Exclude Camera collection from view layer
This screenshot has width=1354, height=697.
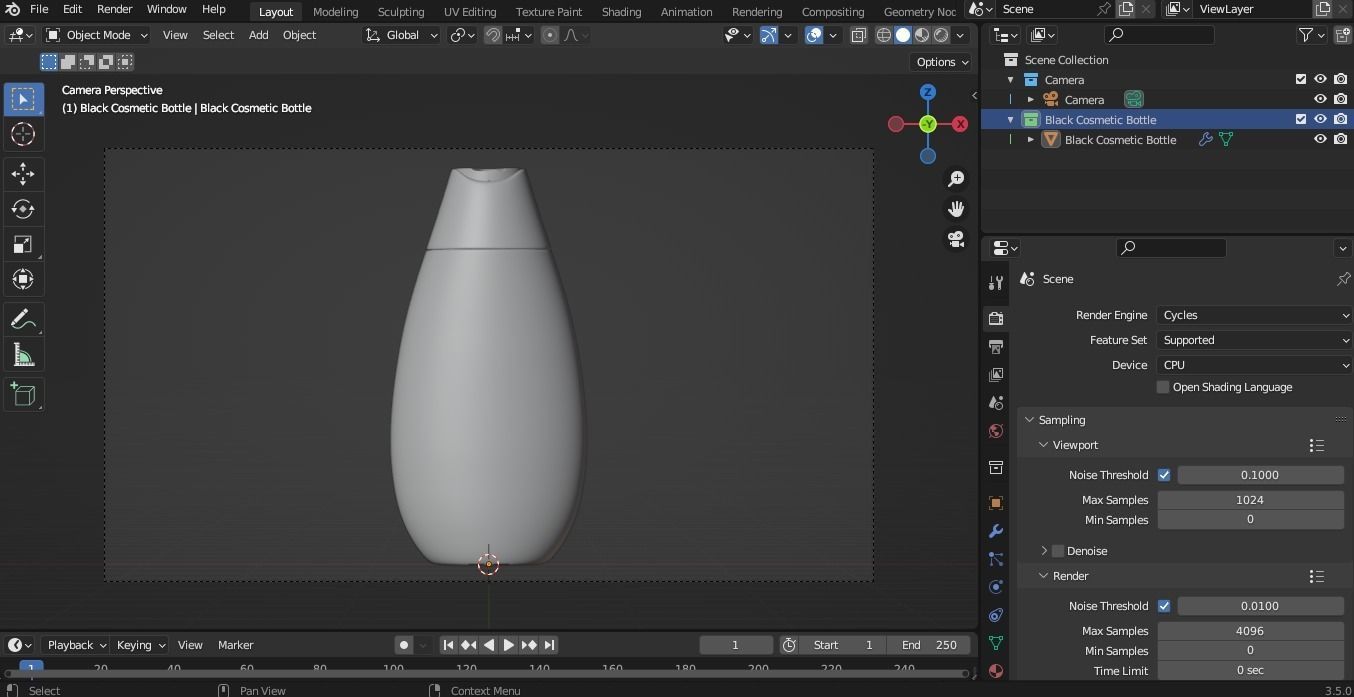pyautogui.click(x=1301, y=79)
